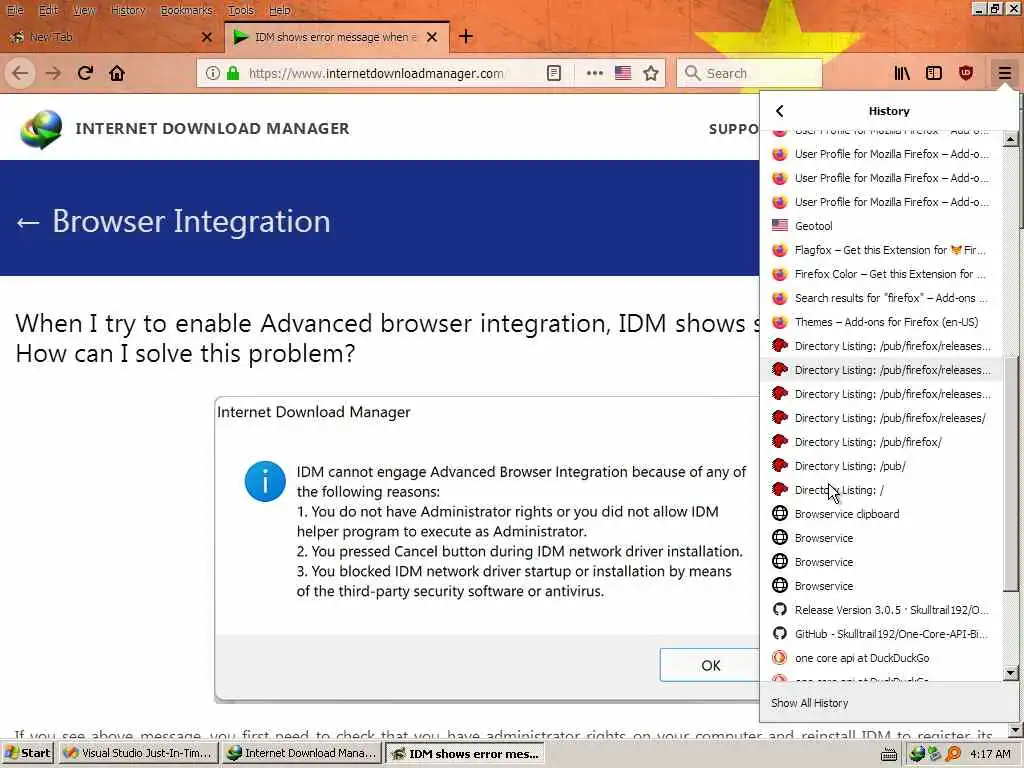Switch to Visual Studio Just-In-Time taskbar window
Viewport: 1024px width, 768px height.
(x=138, y=754)
